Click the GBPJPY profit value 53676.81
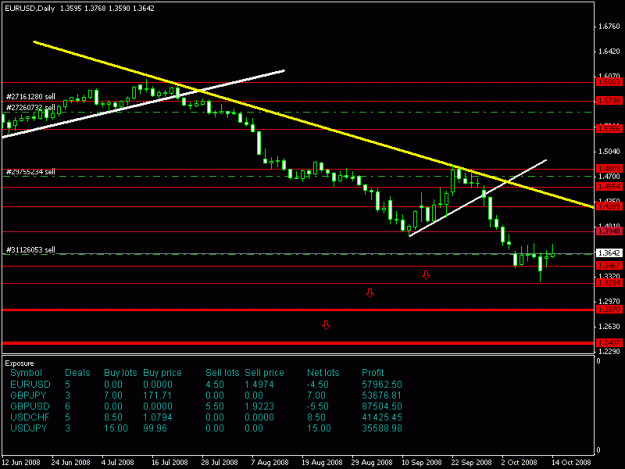 click(382, 396)
